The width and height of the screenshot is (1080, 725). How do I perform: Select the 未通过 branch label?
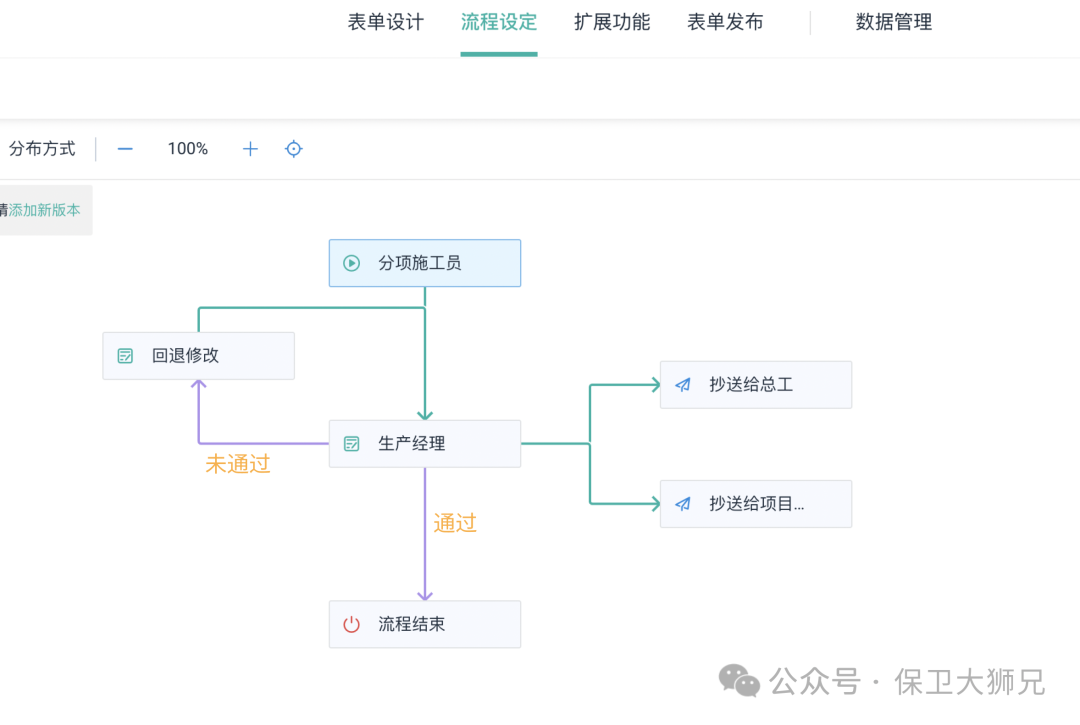click(x=237, y=463)
